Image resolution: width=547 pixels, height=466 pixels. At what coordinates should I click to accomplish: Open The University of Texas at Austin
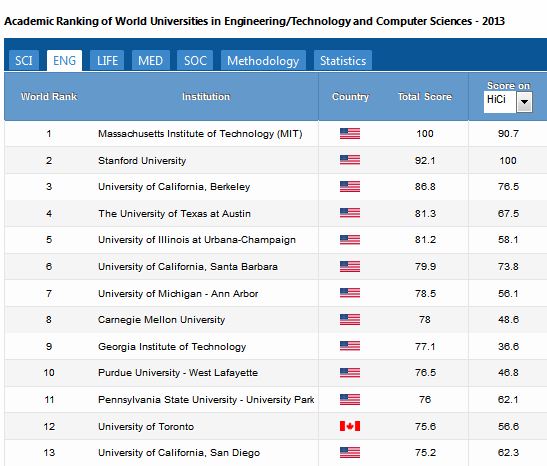(174, 213)
